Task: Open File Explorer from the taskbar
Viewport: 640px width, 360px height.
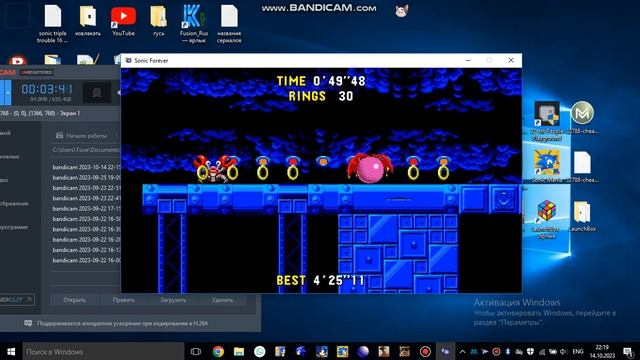Action: tap(239, 351)
